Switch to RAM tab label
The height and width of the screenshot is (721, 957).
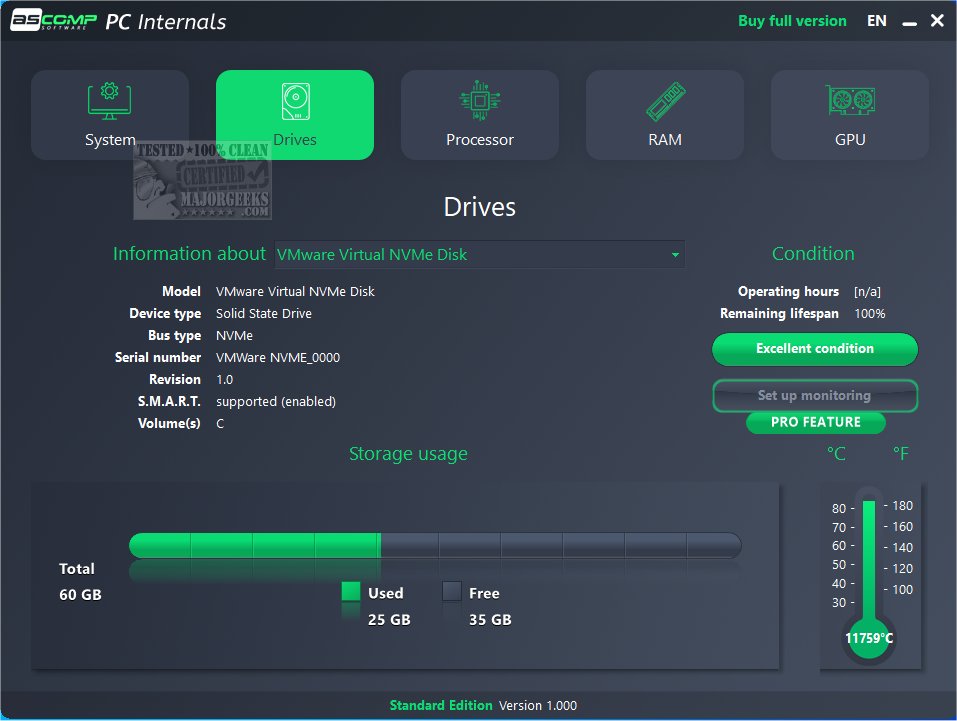pyautogui.click(x=665, y=140)
